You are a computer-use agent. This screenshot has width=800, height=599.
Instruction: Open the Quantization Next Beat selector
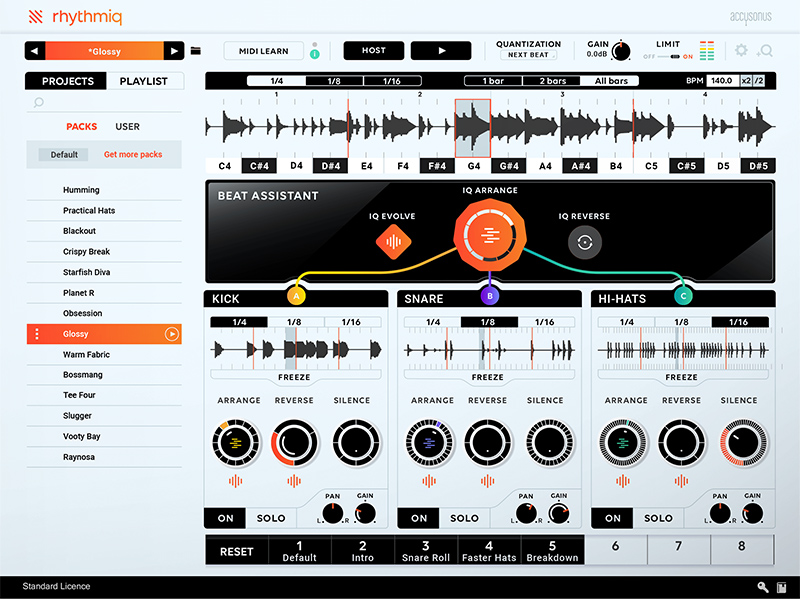pos(528,56)
